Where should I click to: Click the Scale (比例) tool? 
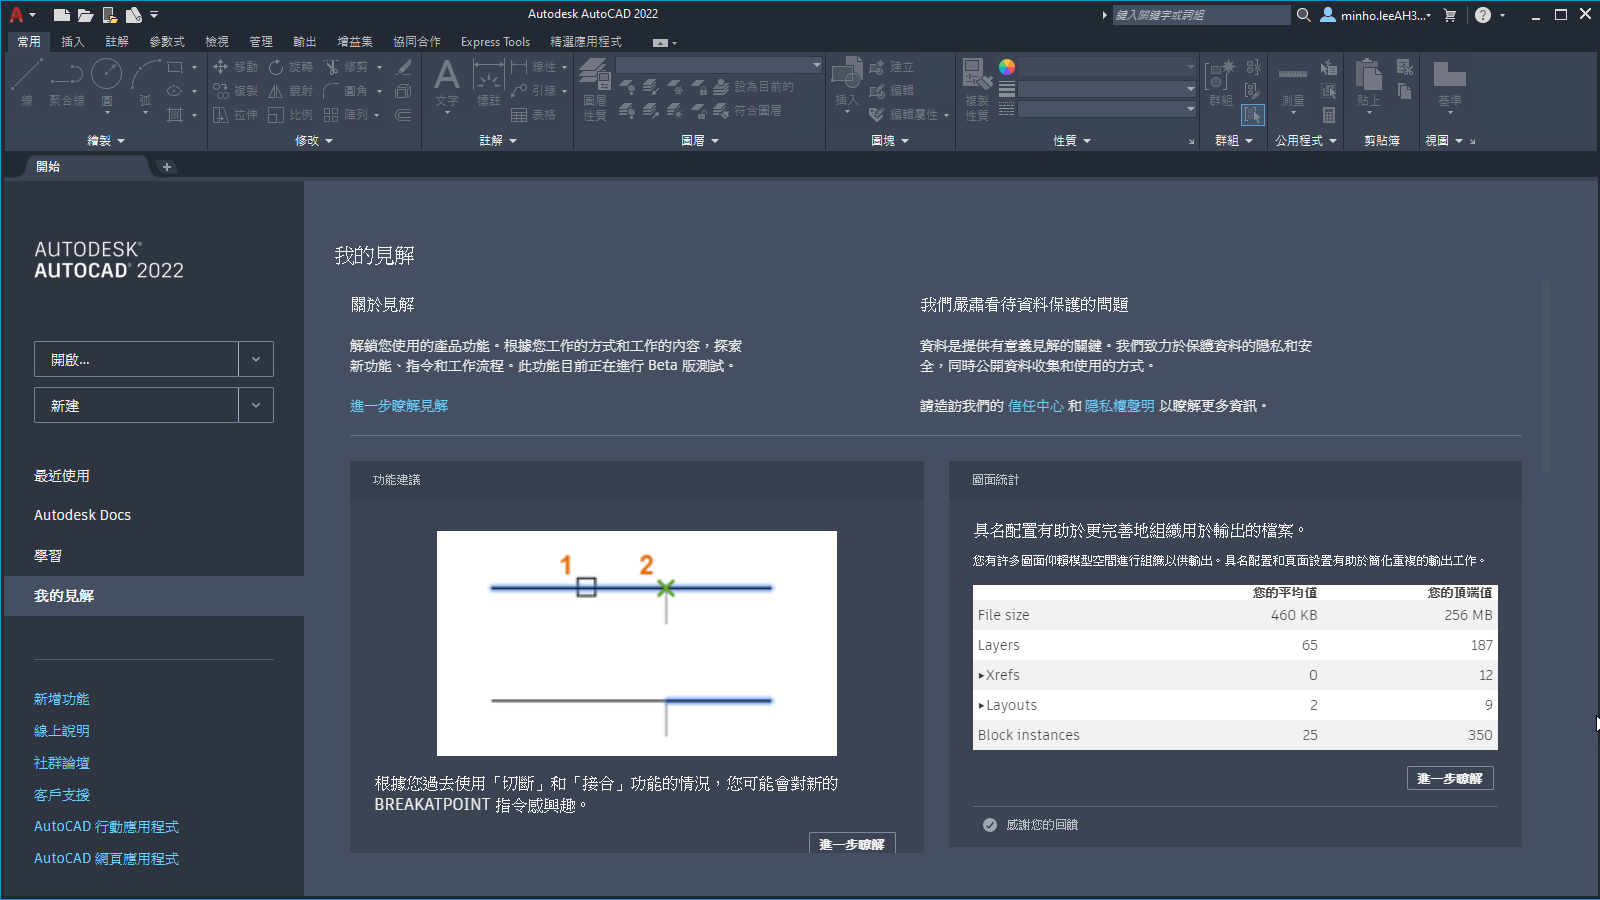[291, 115]
